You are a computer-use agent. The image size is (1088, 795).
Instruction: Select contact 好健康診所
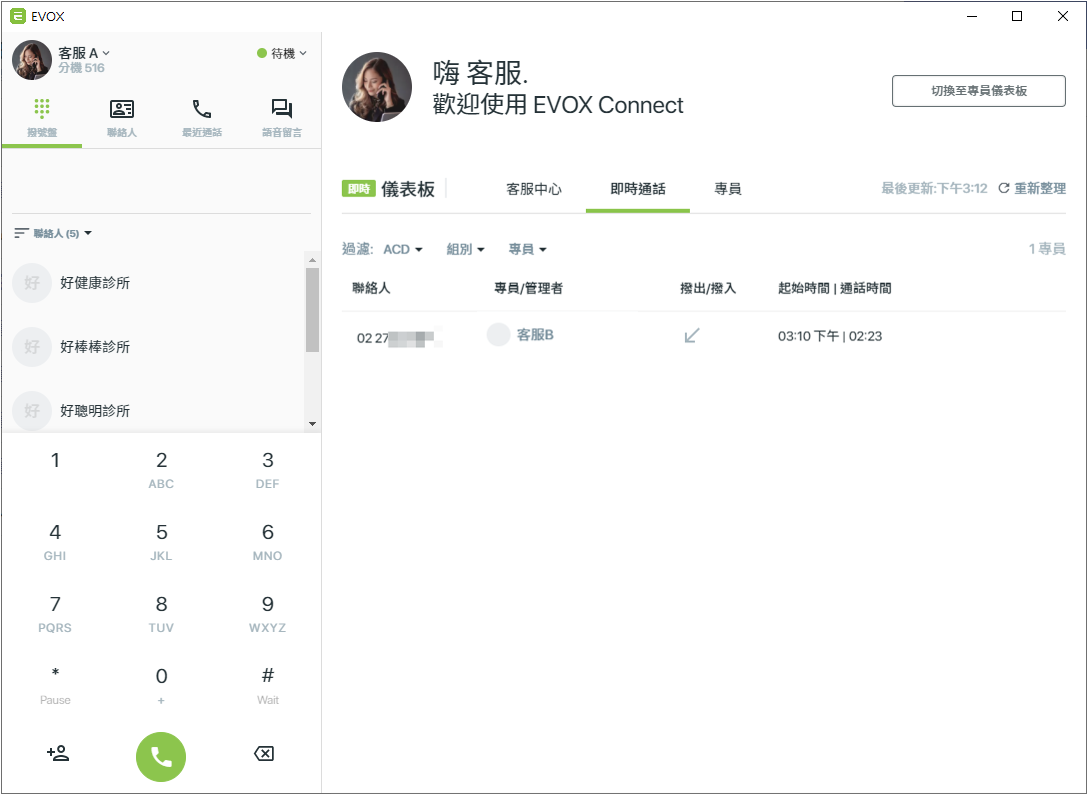coord(154,283)
